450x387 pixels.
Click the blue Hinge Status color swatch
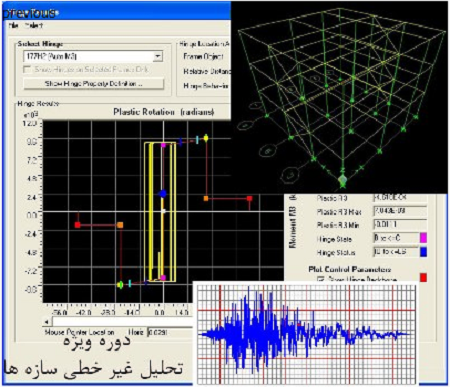coord(423,252)
